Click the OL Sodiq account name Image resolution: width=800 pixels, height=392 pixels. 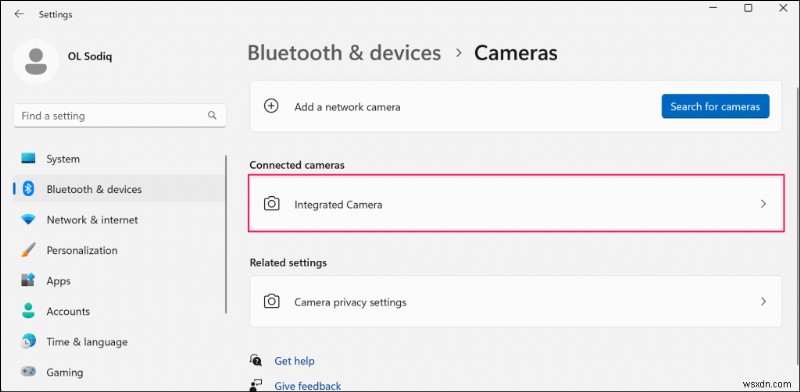(x=90, y=56)
